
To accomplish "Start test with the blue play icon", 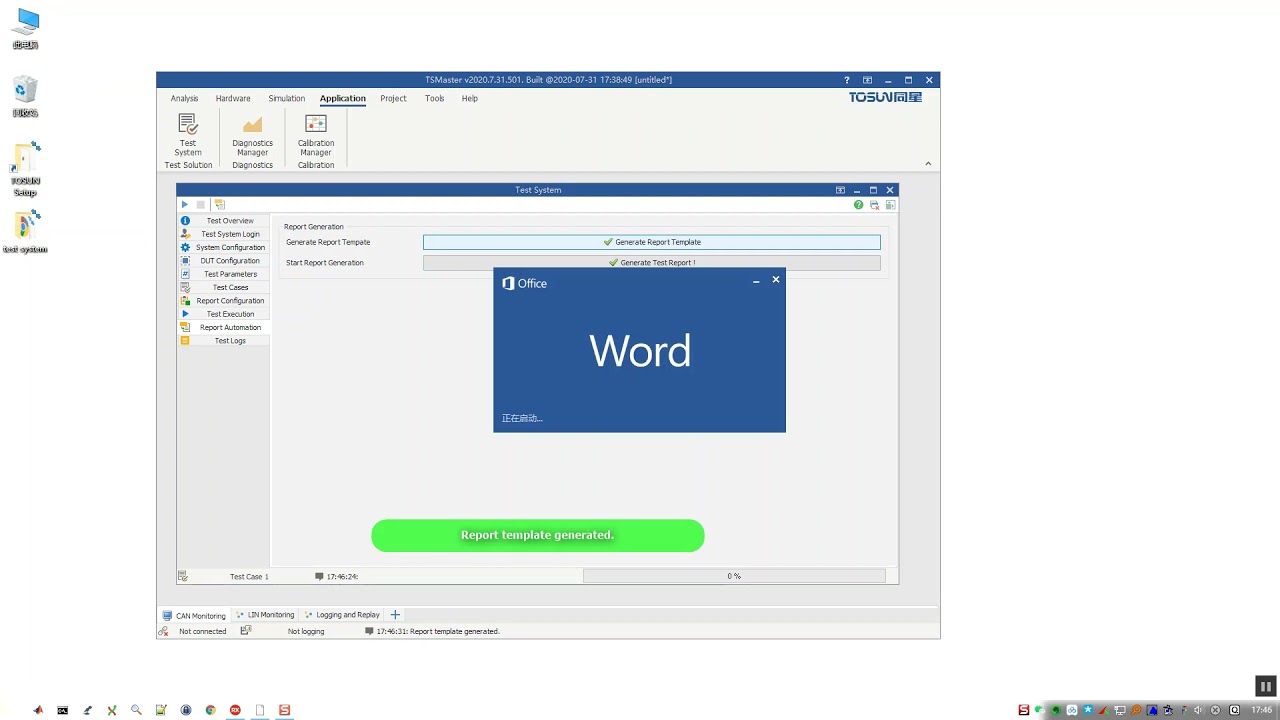I will tap(184, 204).
